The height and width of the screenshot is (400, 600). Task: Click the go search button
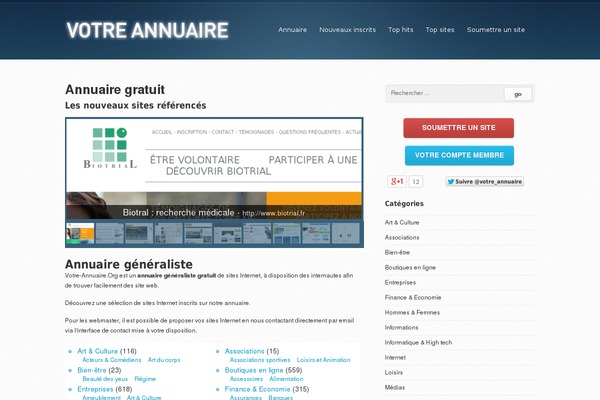(x=518, y=94)
